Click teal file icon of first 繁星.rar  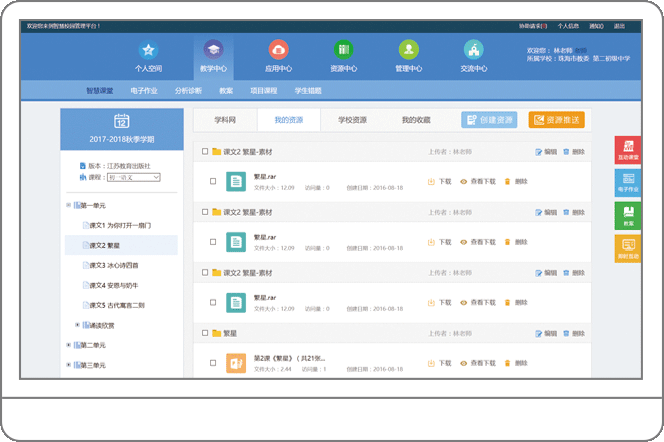[236, 182]
